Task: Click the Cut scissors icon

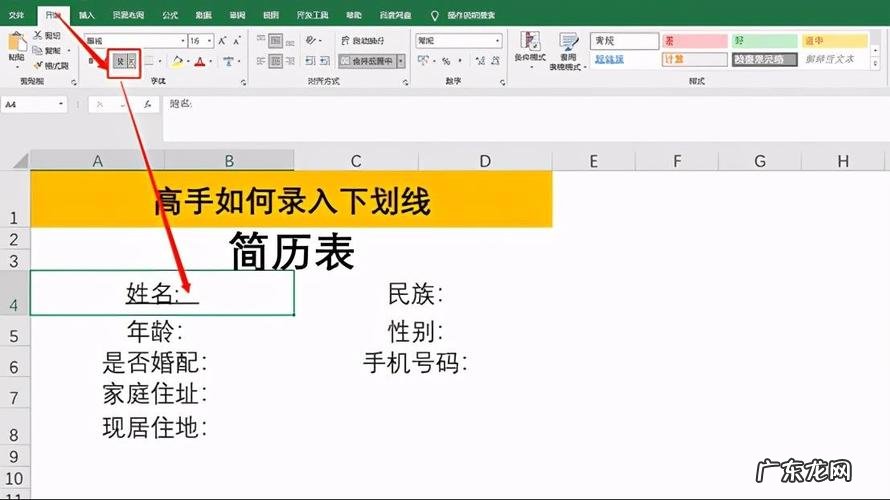Action: (x=38, y=35)
